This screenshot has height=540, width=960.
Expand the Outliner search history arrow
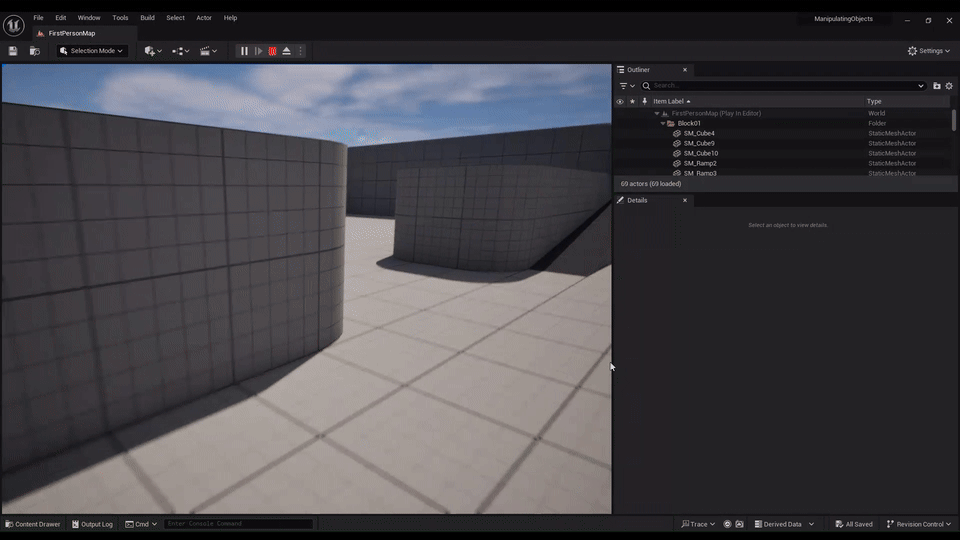pos(920,86)
